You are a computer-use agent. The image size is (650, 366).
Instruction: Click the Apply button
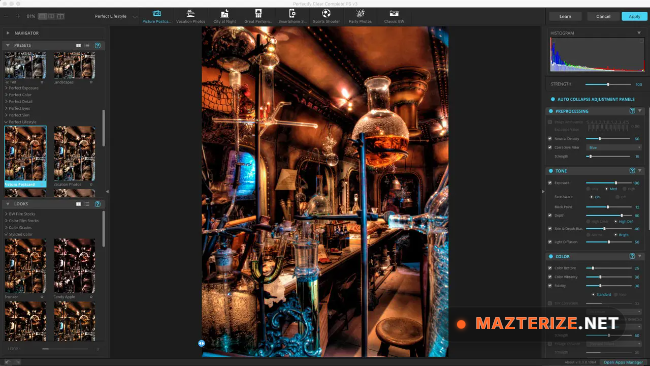pyautogui.click(x=634, y=17)
